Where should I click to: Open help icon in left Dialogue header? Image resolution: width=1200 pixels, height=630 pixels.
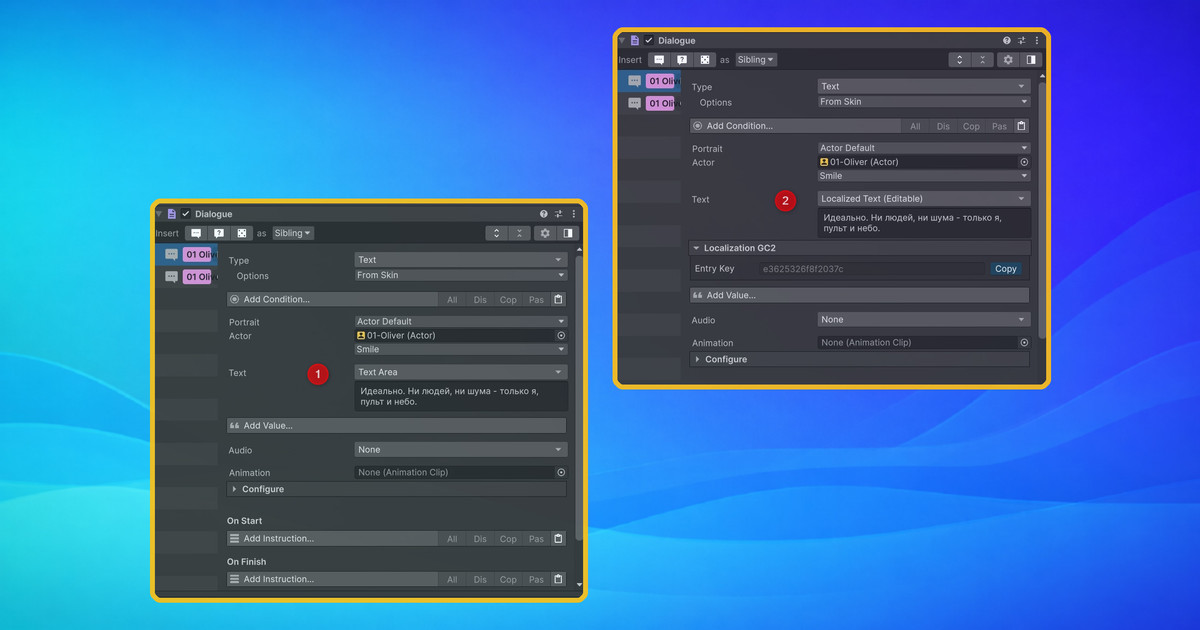tap(544, 214)
